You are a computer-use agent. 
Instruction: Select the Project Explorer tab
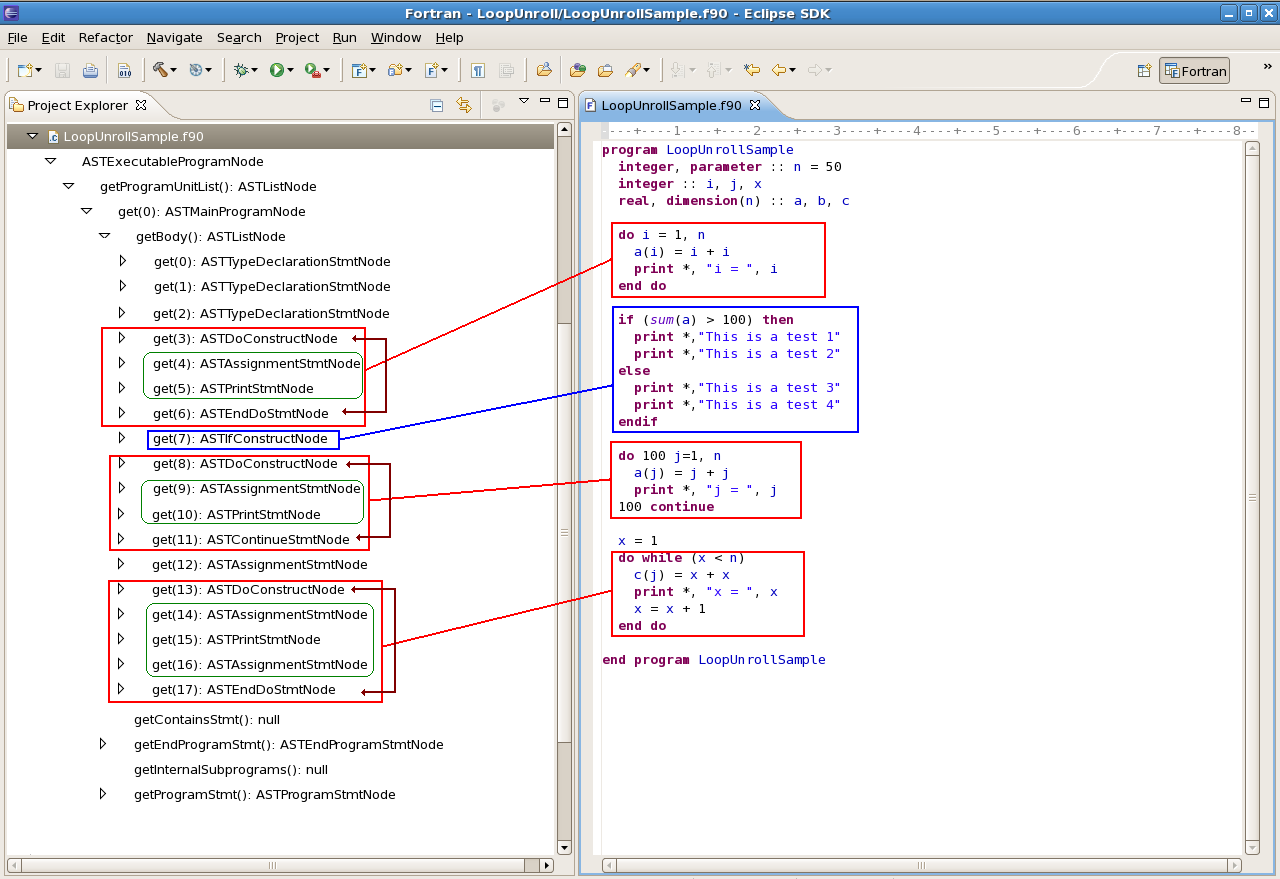(78, 105)
